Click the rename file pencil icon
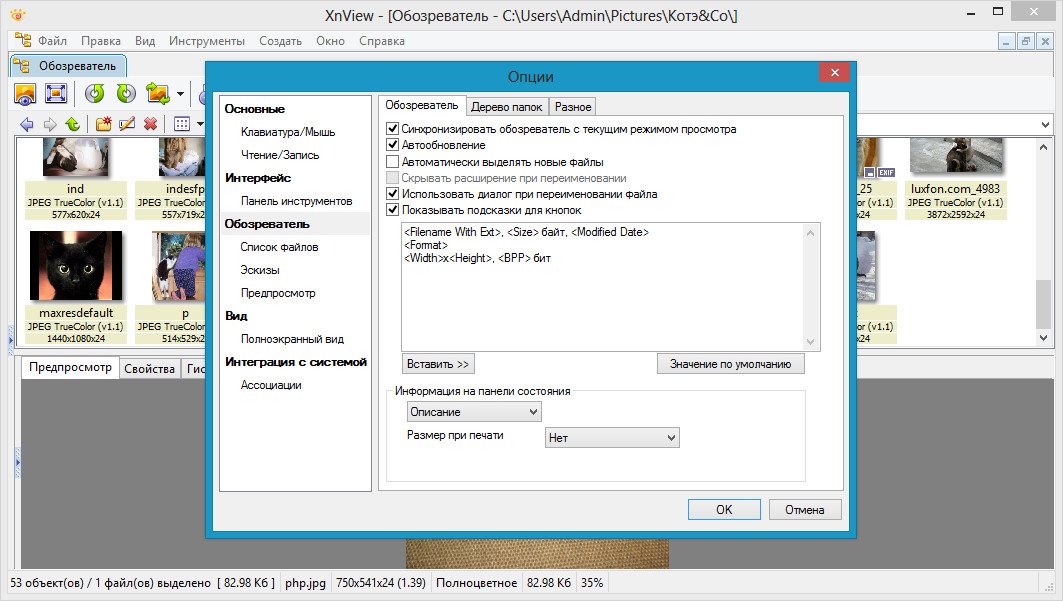1063x601 pixels. pyautogui.click(x=127, y=124)
